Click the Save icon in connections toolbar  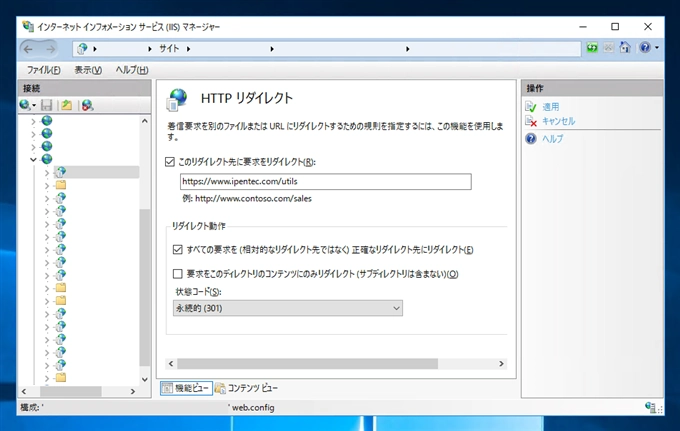point(46,104)
